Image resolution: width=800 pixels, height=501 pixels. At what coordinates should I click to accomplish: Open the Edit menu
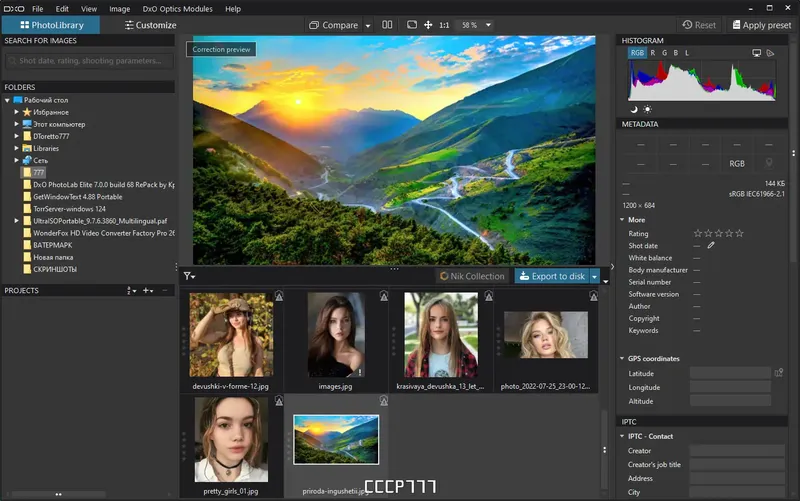(62, 9)
